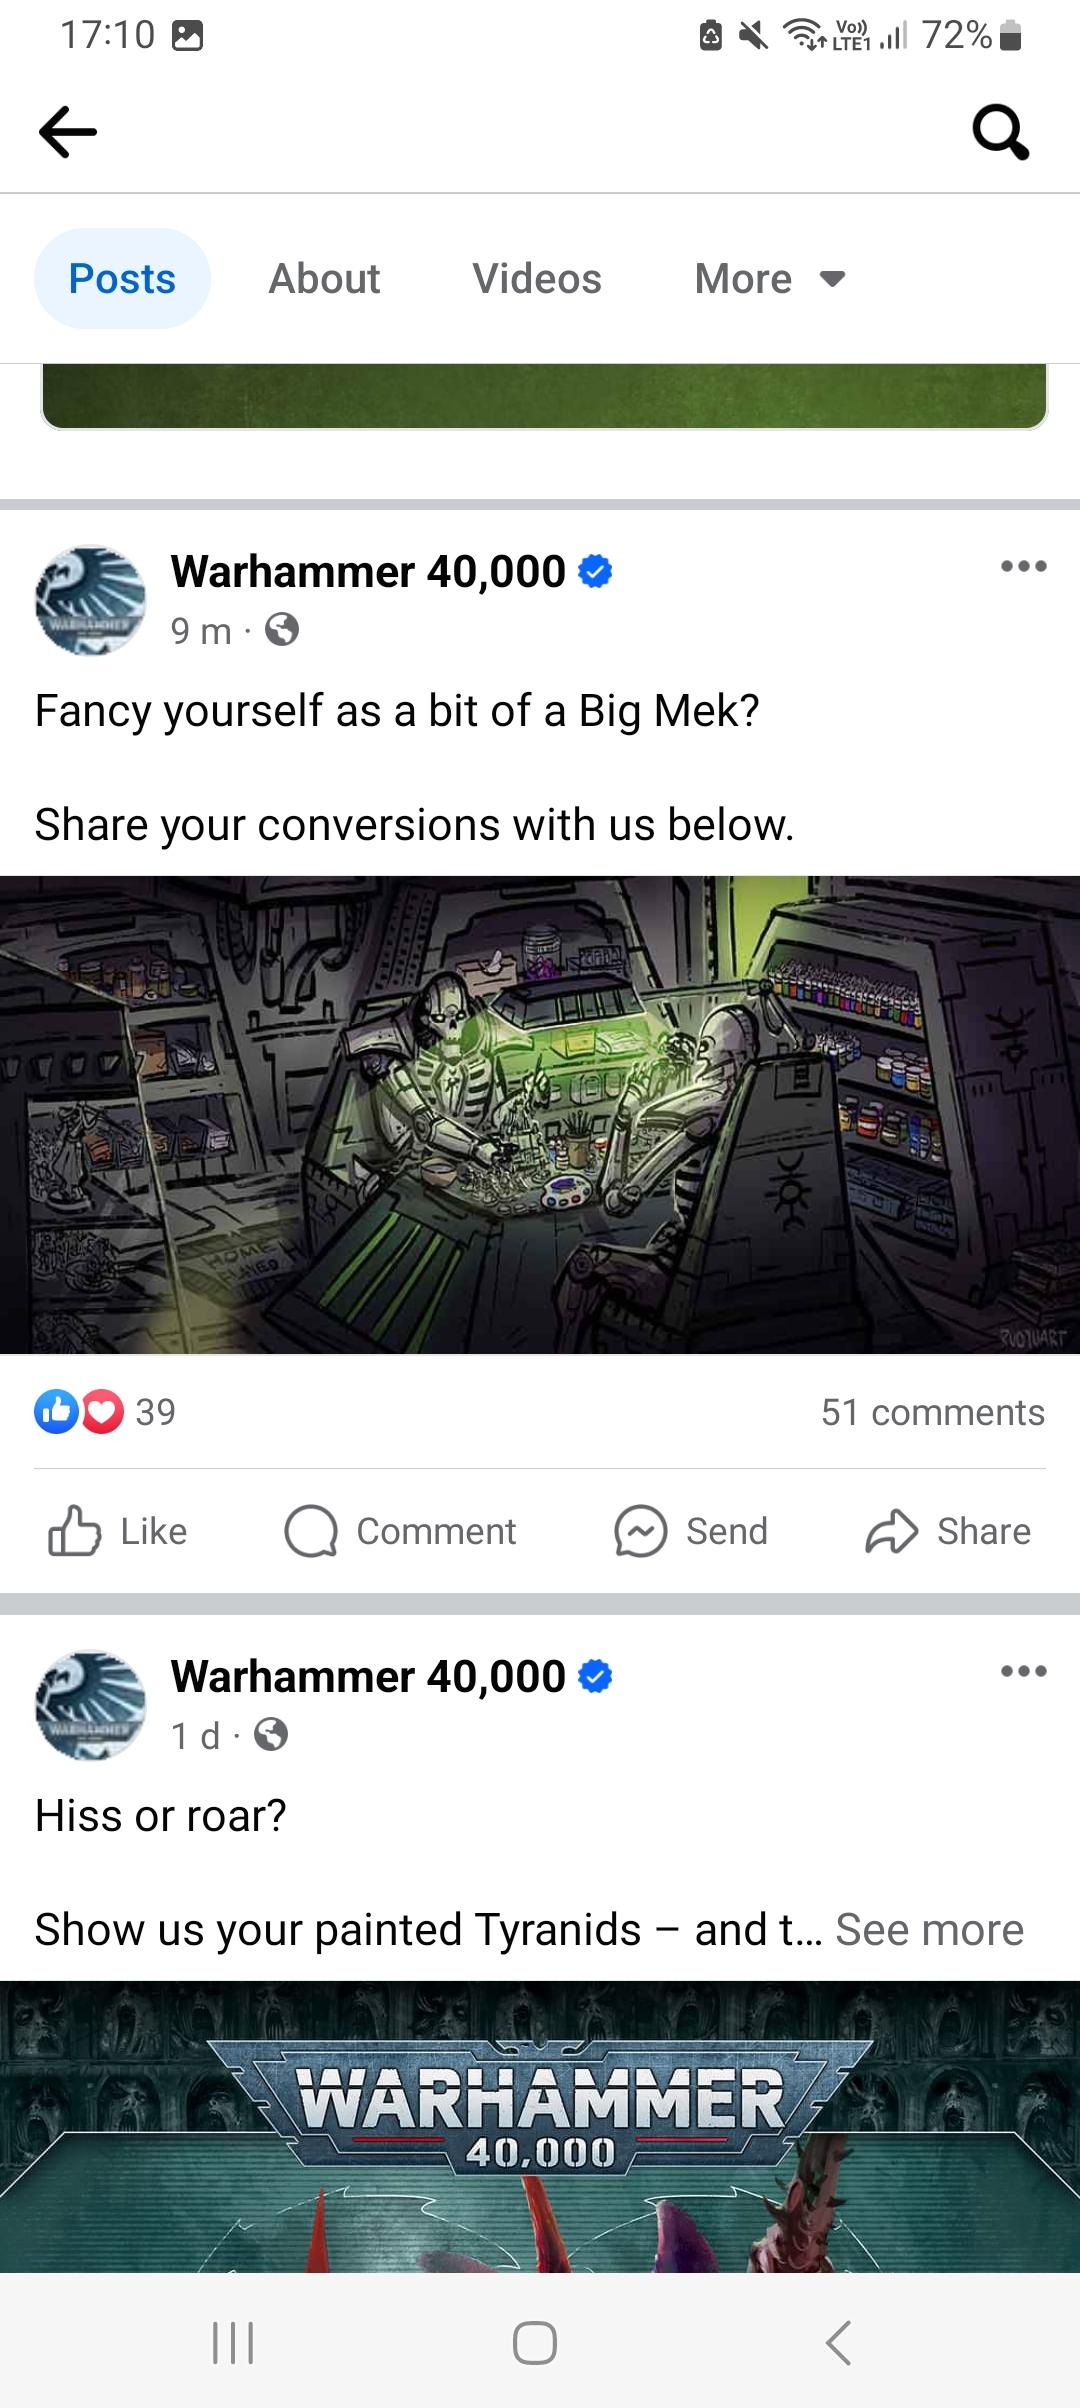Open the Warhammer 40,000 page name on the 9 m post
1080x2408 pixels.
(x=368, y=572)
